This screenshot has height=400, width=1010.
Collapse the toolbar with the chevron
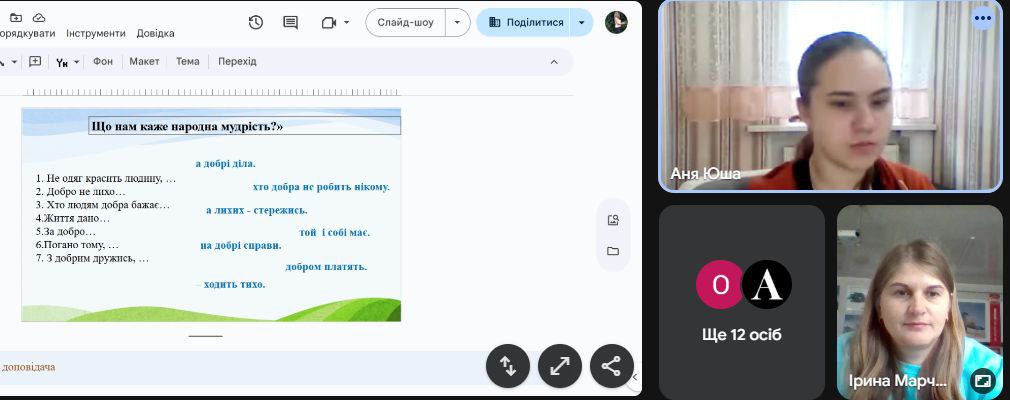tap(554, 62)
